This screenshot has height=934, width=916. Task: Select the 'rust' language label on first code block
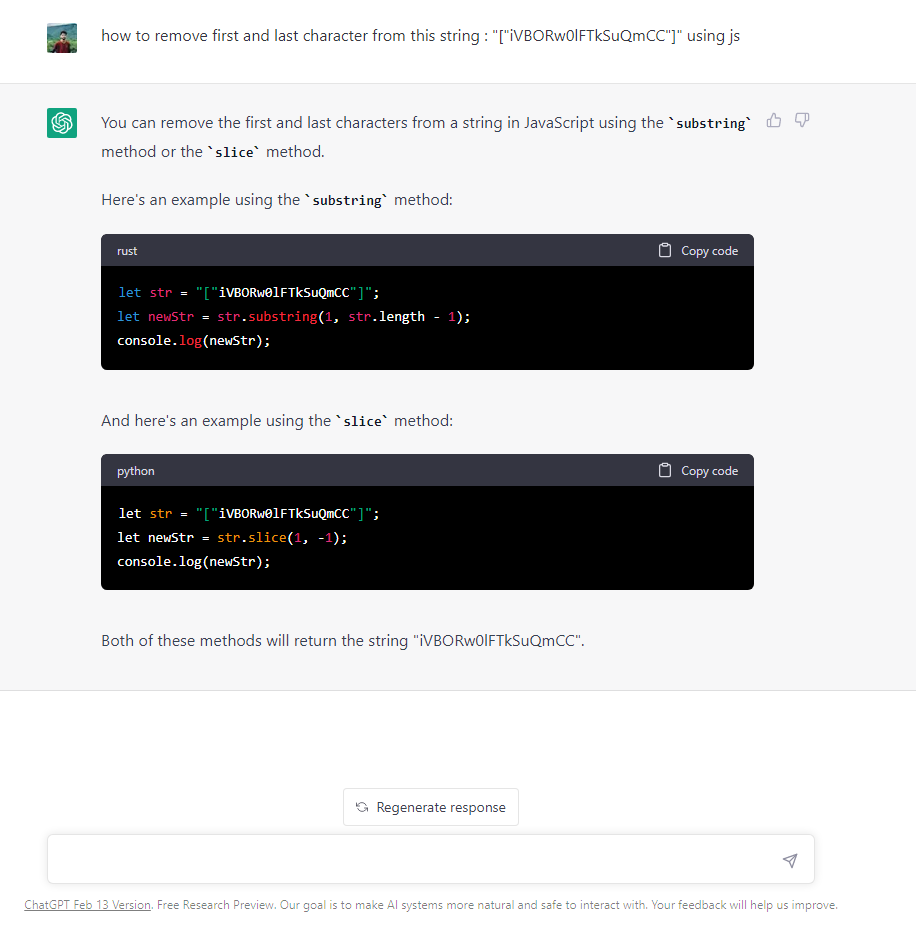tap(126, 251)
